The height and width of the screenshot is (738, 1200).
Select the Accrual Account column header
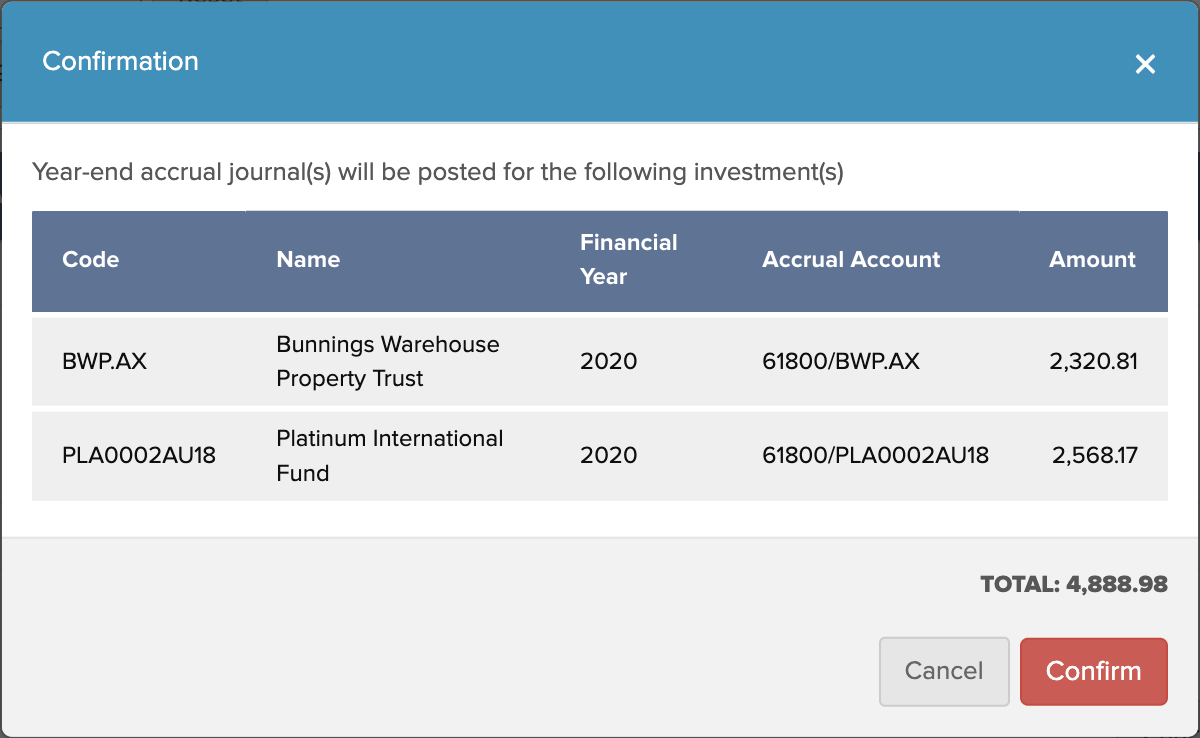pyautogui.click(x=851, y=259)
